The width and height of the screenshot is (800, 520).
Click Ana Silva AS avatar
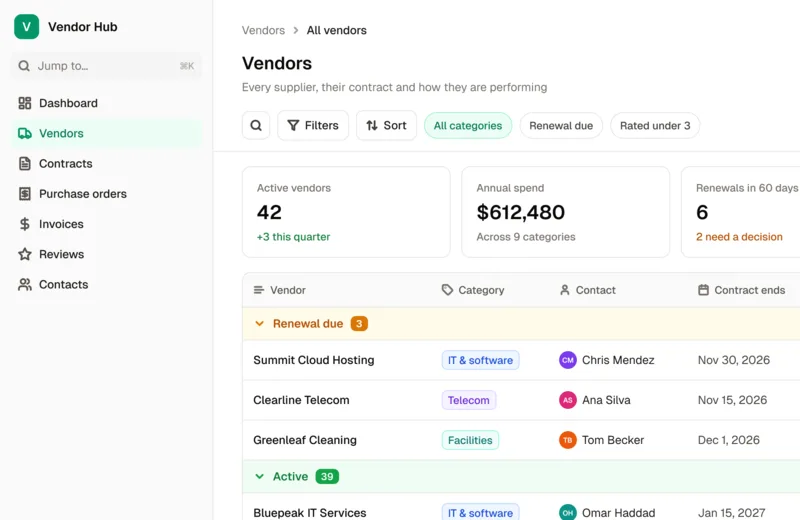click(x=568, y=400)
